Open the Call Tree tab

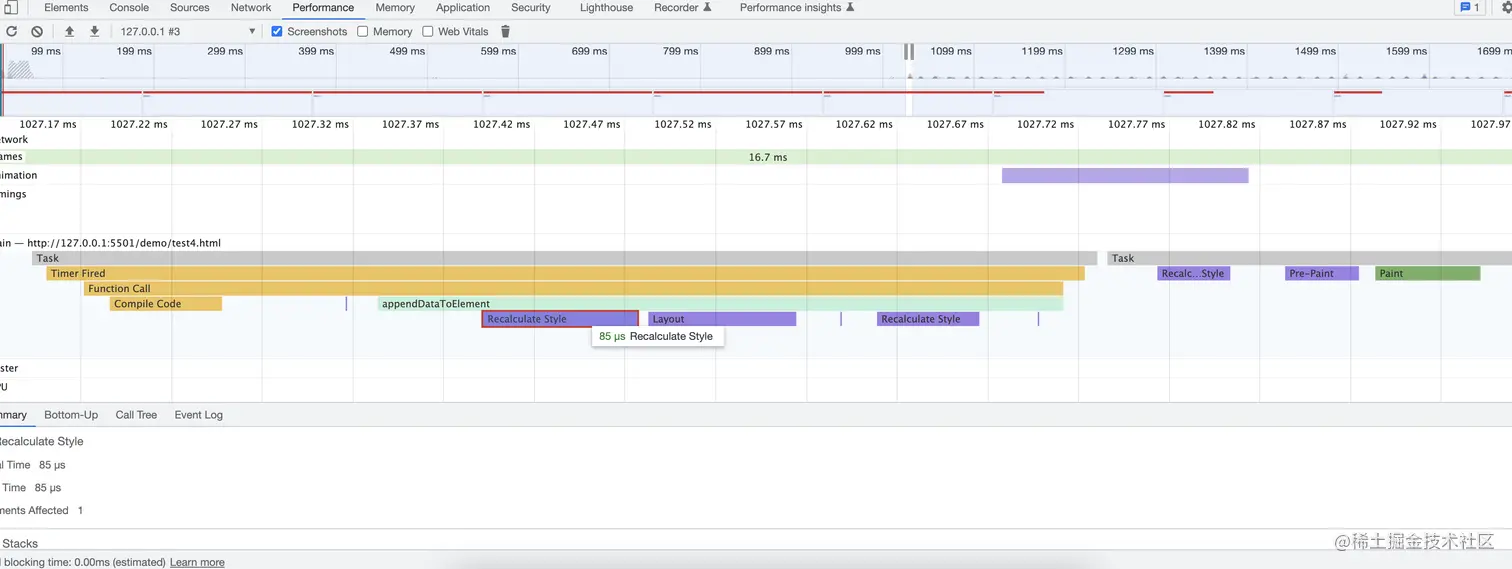(x=136, y=415)
